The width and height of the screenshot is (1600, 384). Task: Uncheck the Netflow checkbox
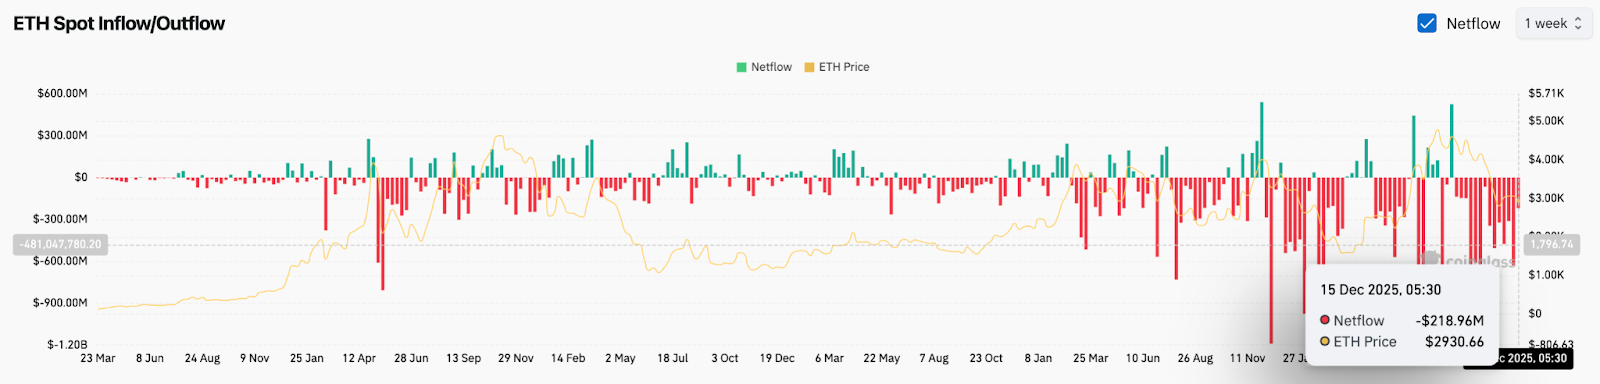1427,23
